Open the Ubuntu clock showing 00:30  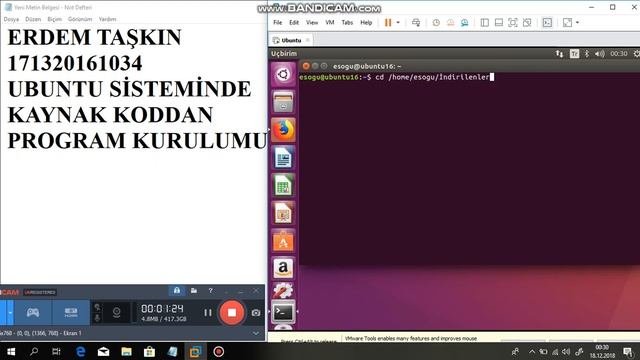point(619,53)
